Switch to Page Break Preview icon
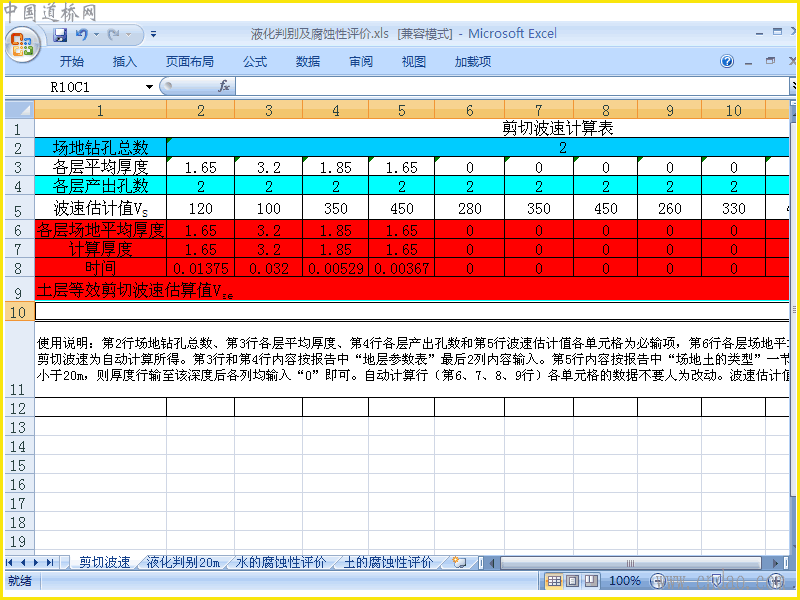Screen dimensions: 800x600 [x=591, y=581]
